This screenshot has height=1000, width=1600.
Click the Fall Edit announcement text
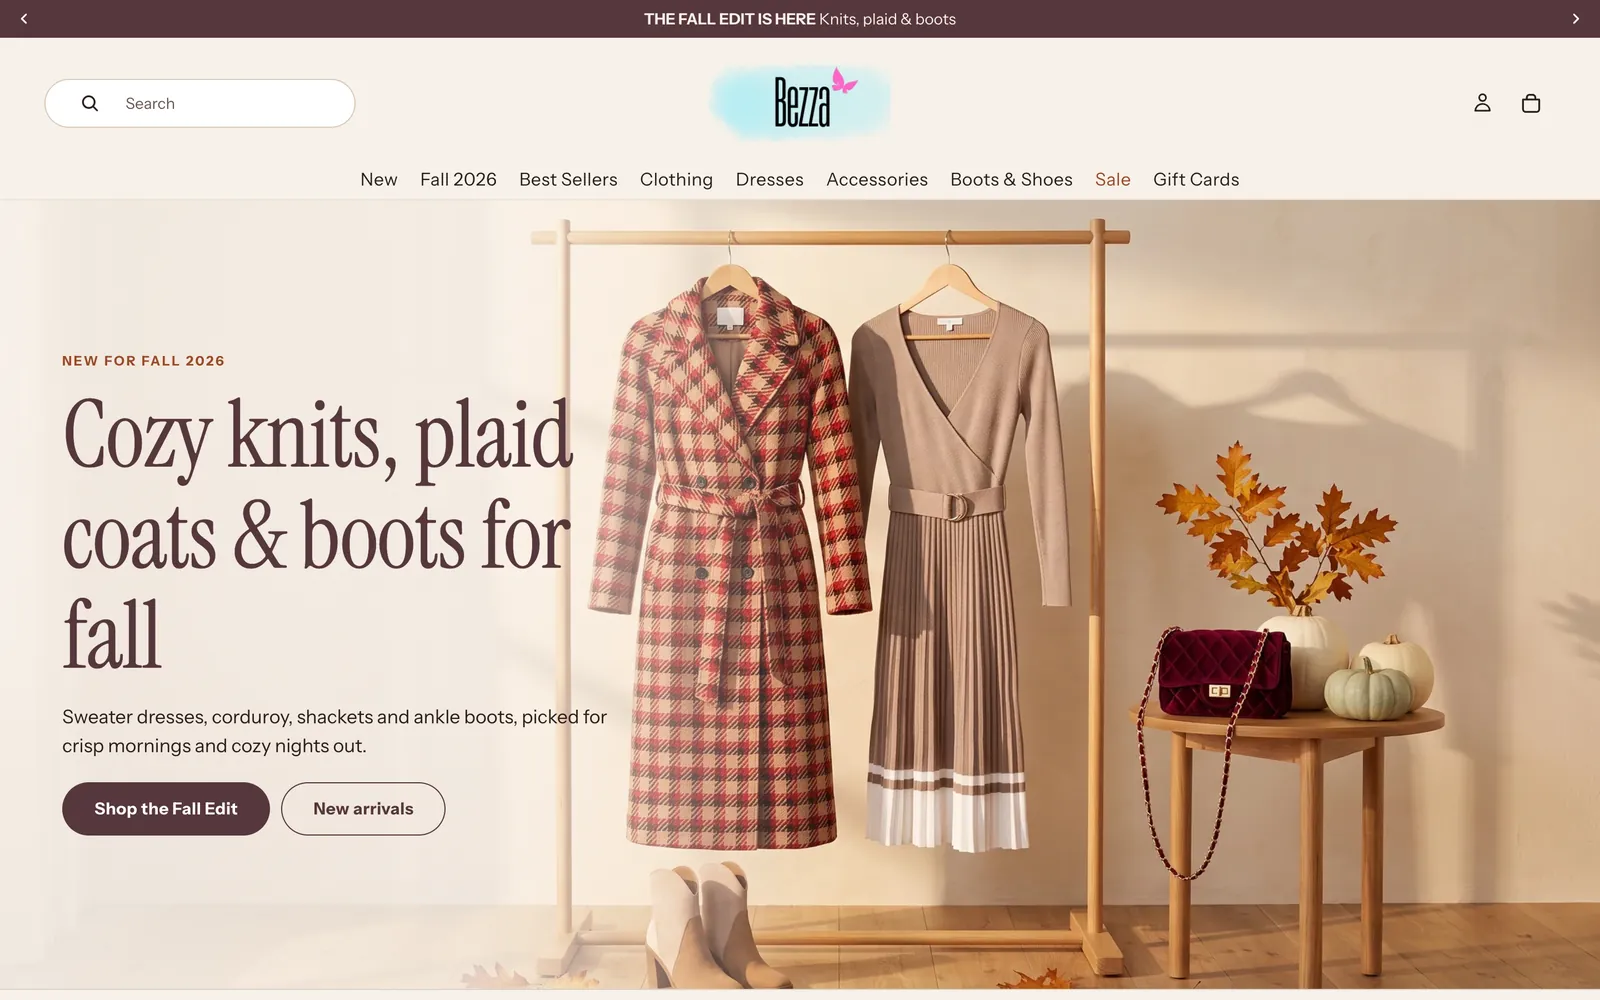[800, 19]
